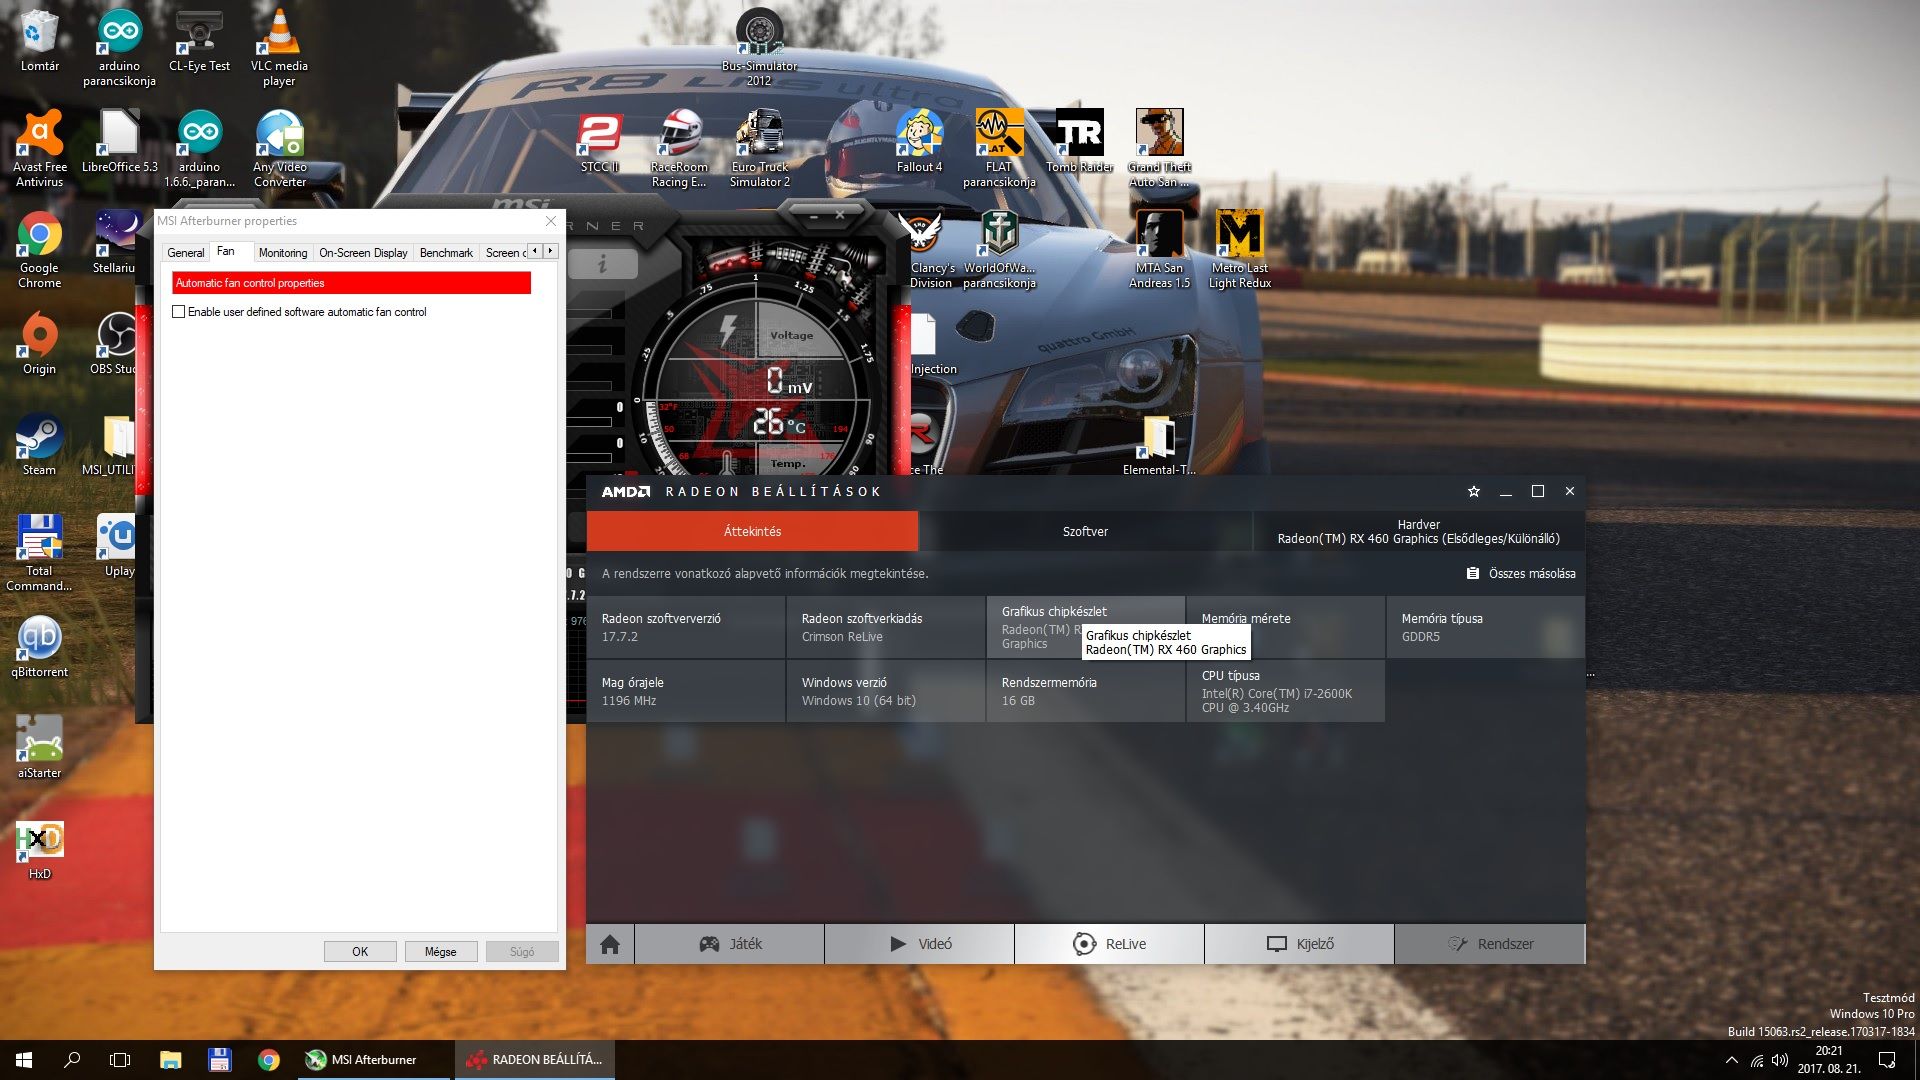The height and width of the screenshot is (1080, 1920).
Task: Launch Grand Theft Auto San Andreas shortcut
Action: click(1159, 148)
